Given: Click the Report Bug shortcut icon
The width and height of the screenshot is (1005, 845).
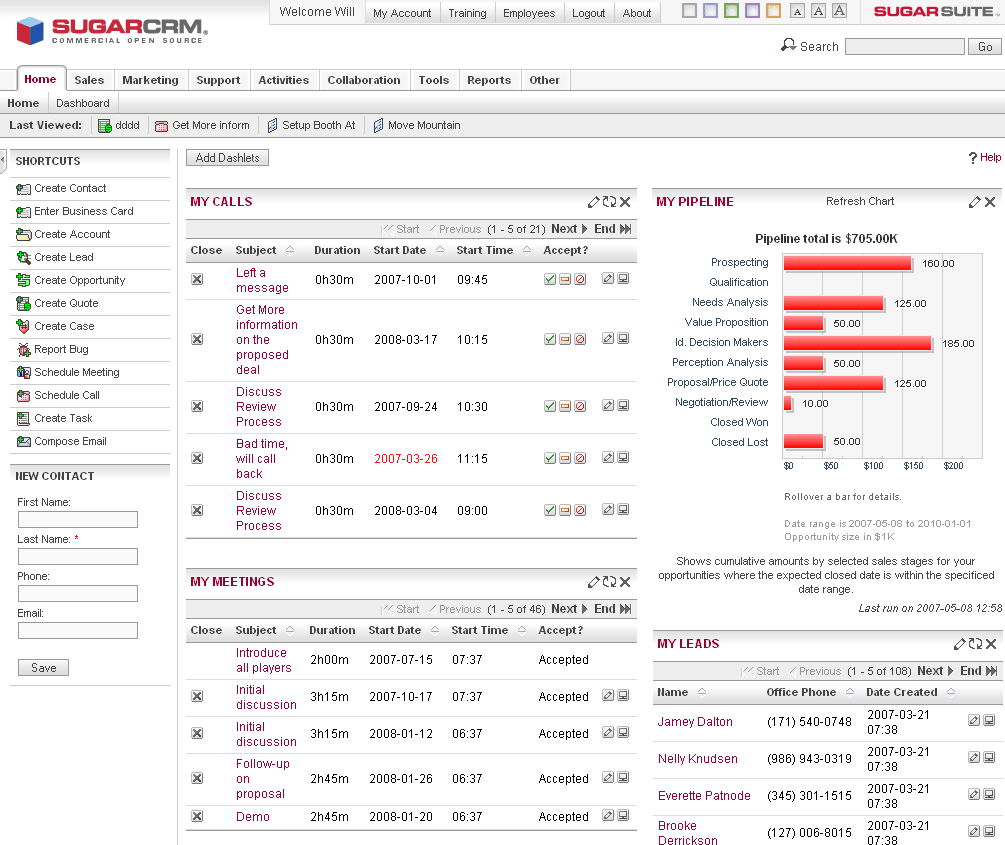Looking at the screenshot, I should coord(24,350).
